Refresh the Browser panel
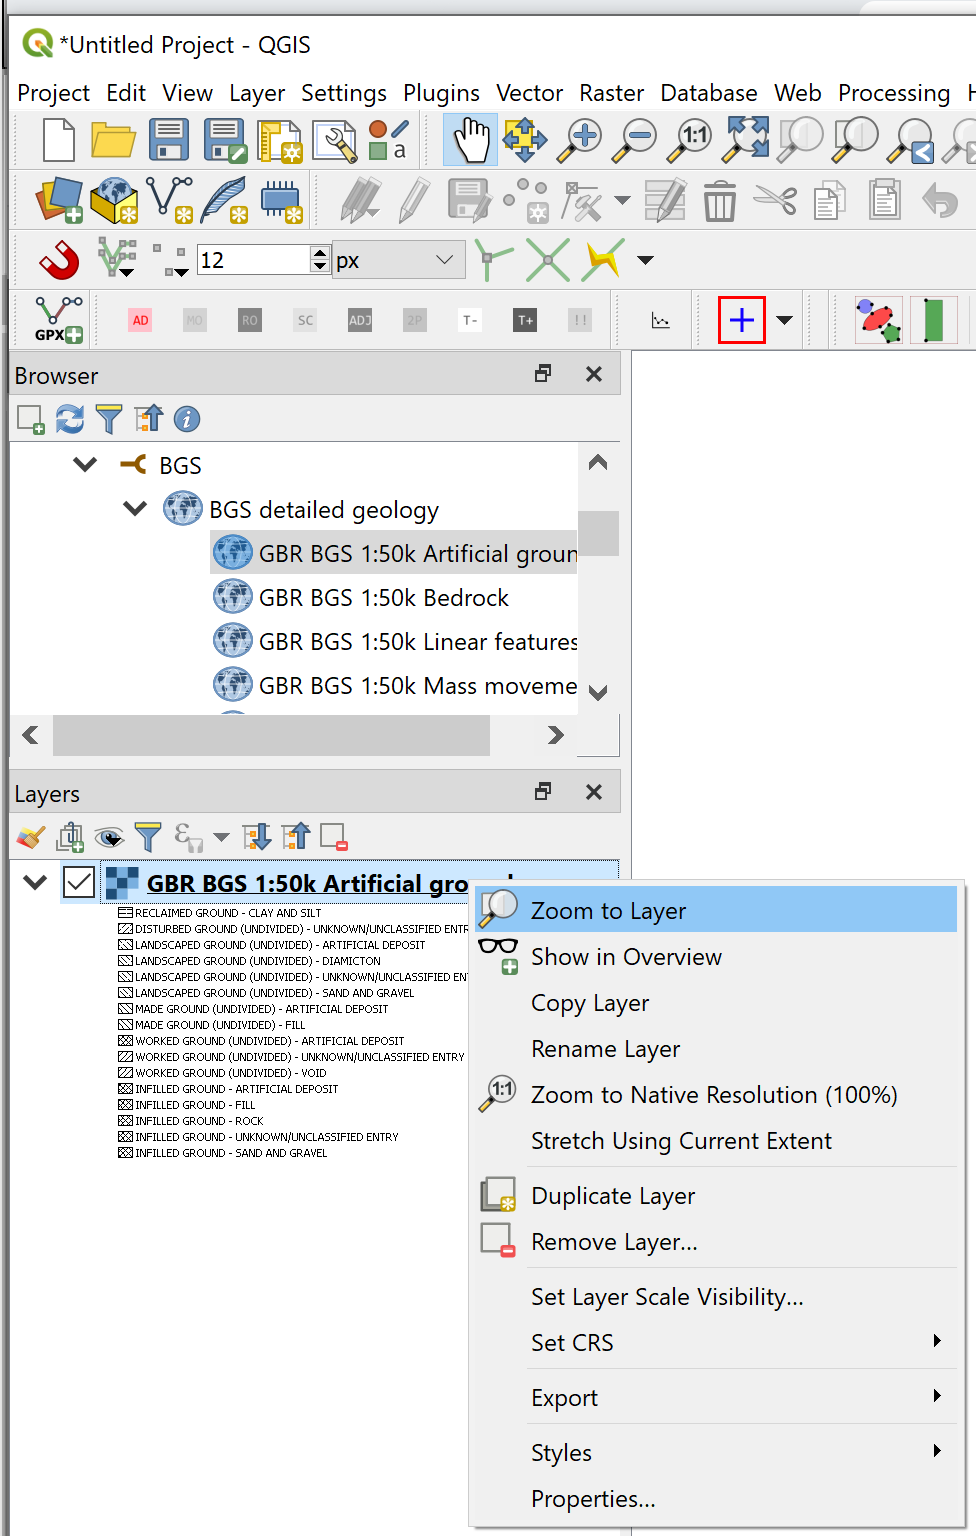Image resolution: width=976 pixels, height=1536 pixels. (x=69, y=419)
